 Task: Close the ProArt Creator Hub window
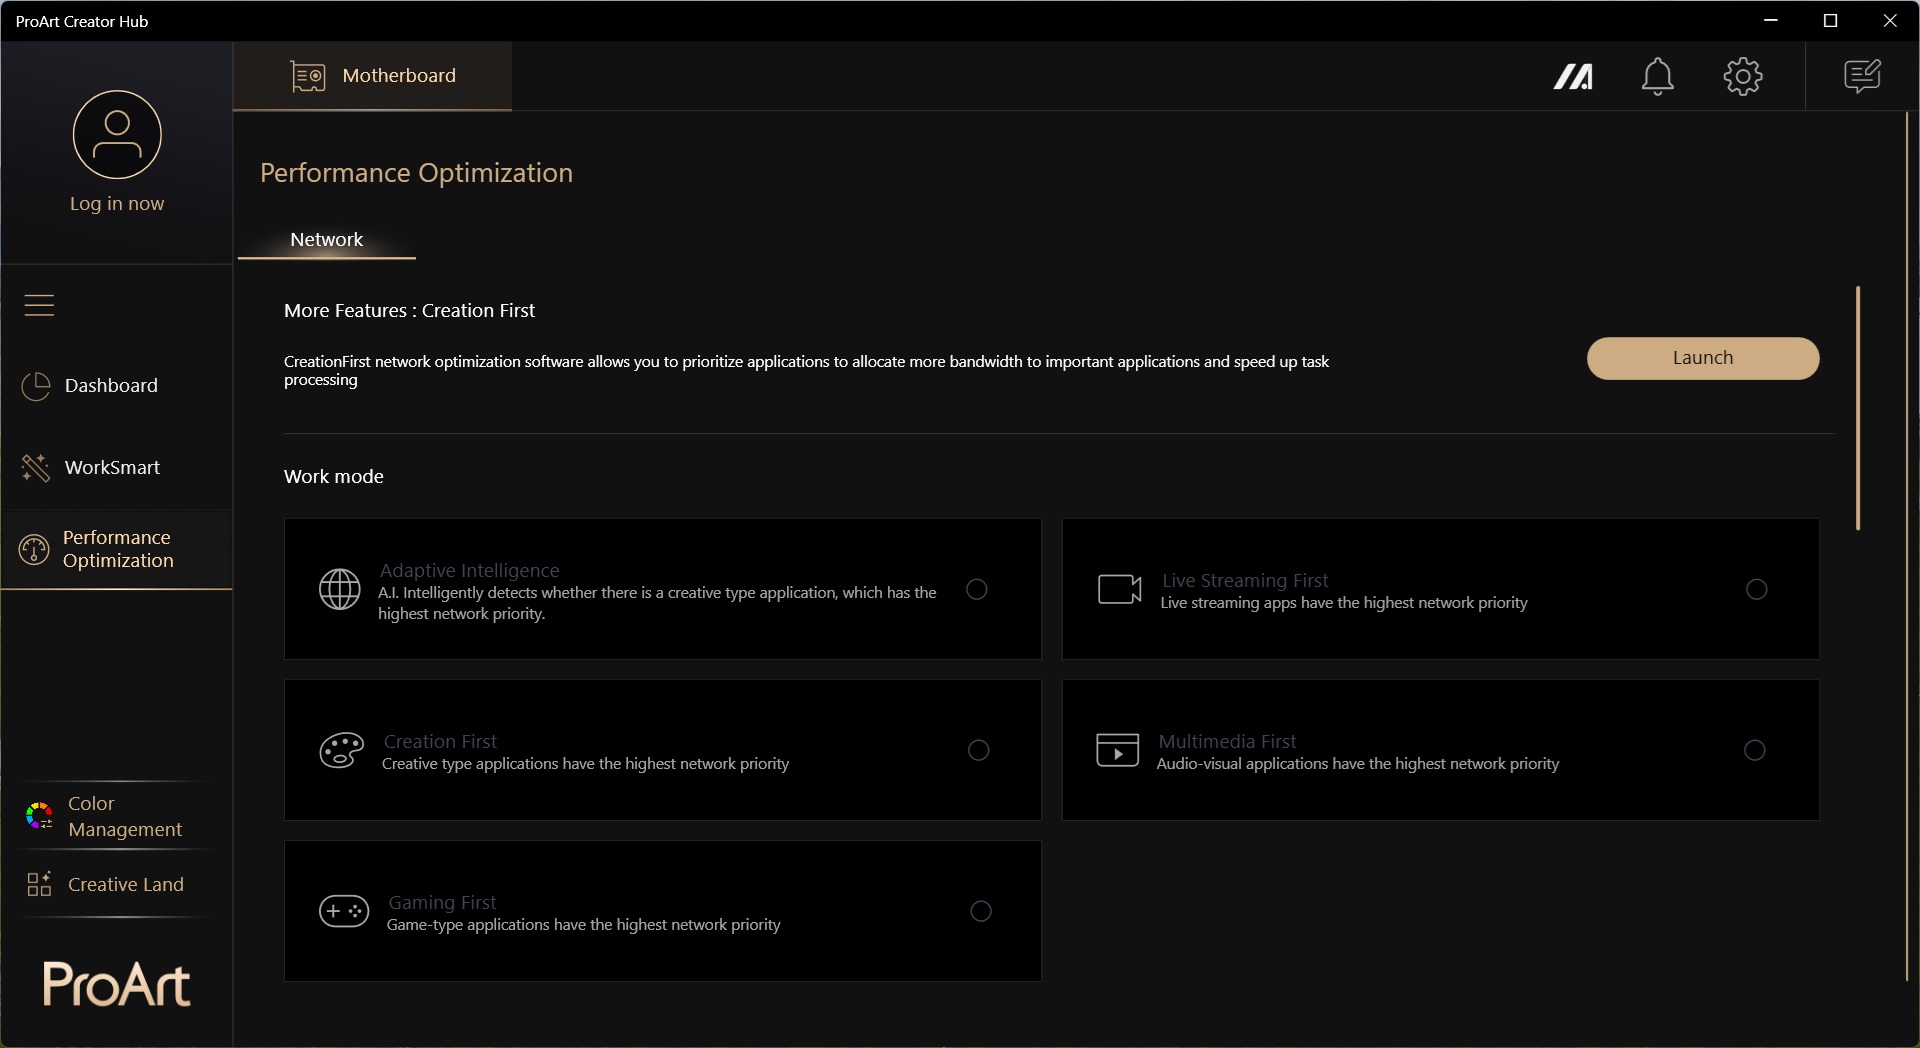1889,21
